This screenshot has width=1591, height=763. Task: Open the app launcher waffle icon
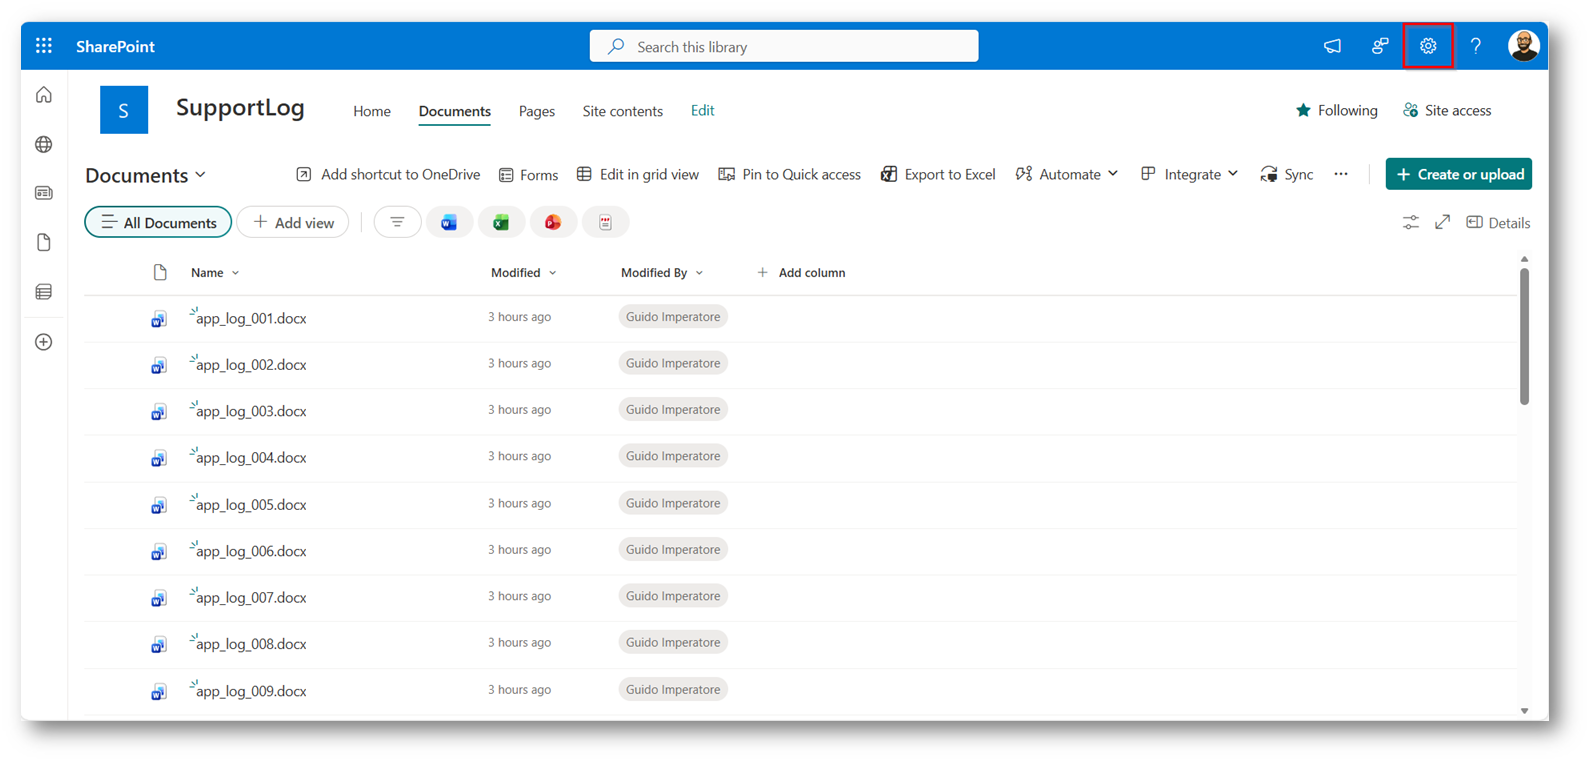click(x=44, y=46)
